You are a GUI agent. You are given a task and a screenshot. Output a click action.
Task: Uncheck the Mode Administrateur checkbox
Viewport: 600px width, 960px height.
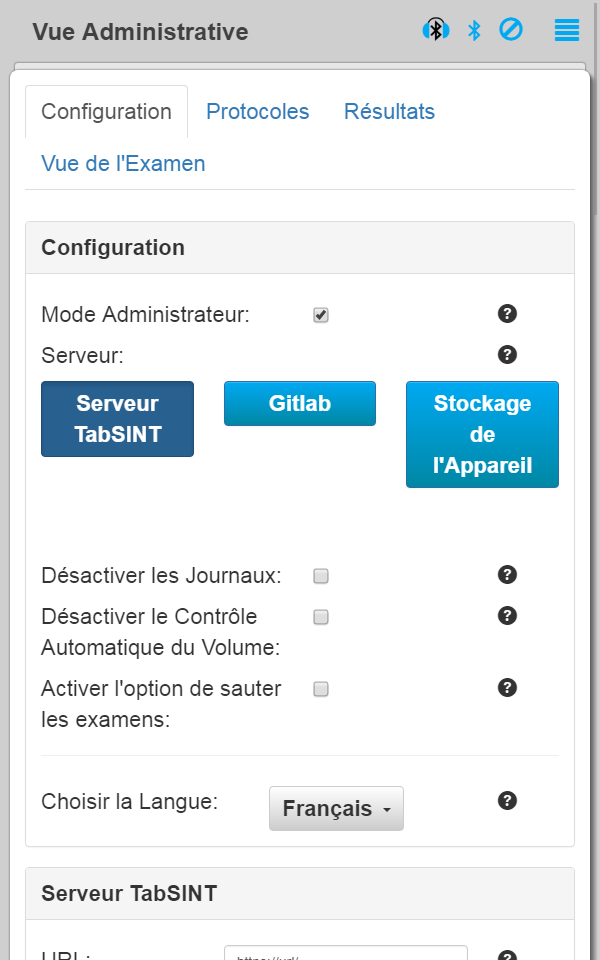pyautogui.click(x=321, y=315)
